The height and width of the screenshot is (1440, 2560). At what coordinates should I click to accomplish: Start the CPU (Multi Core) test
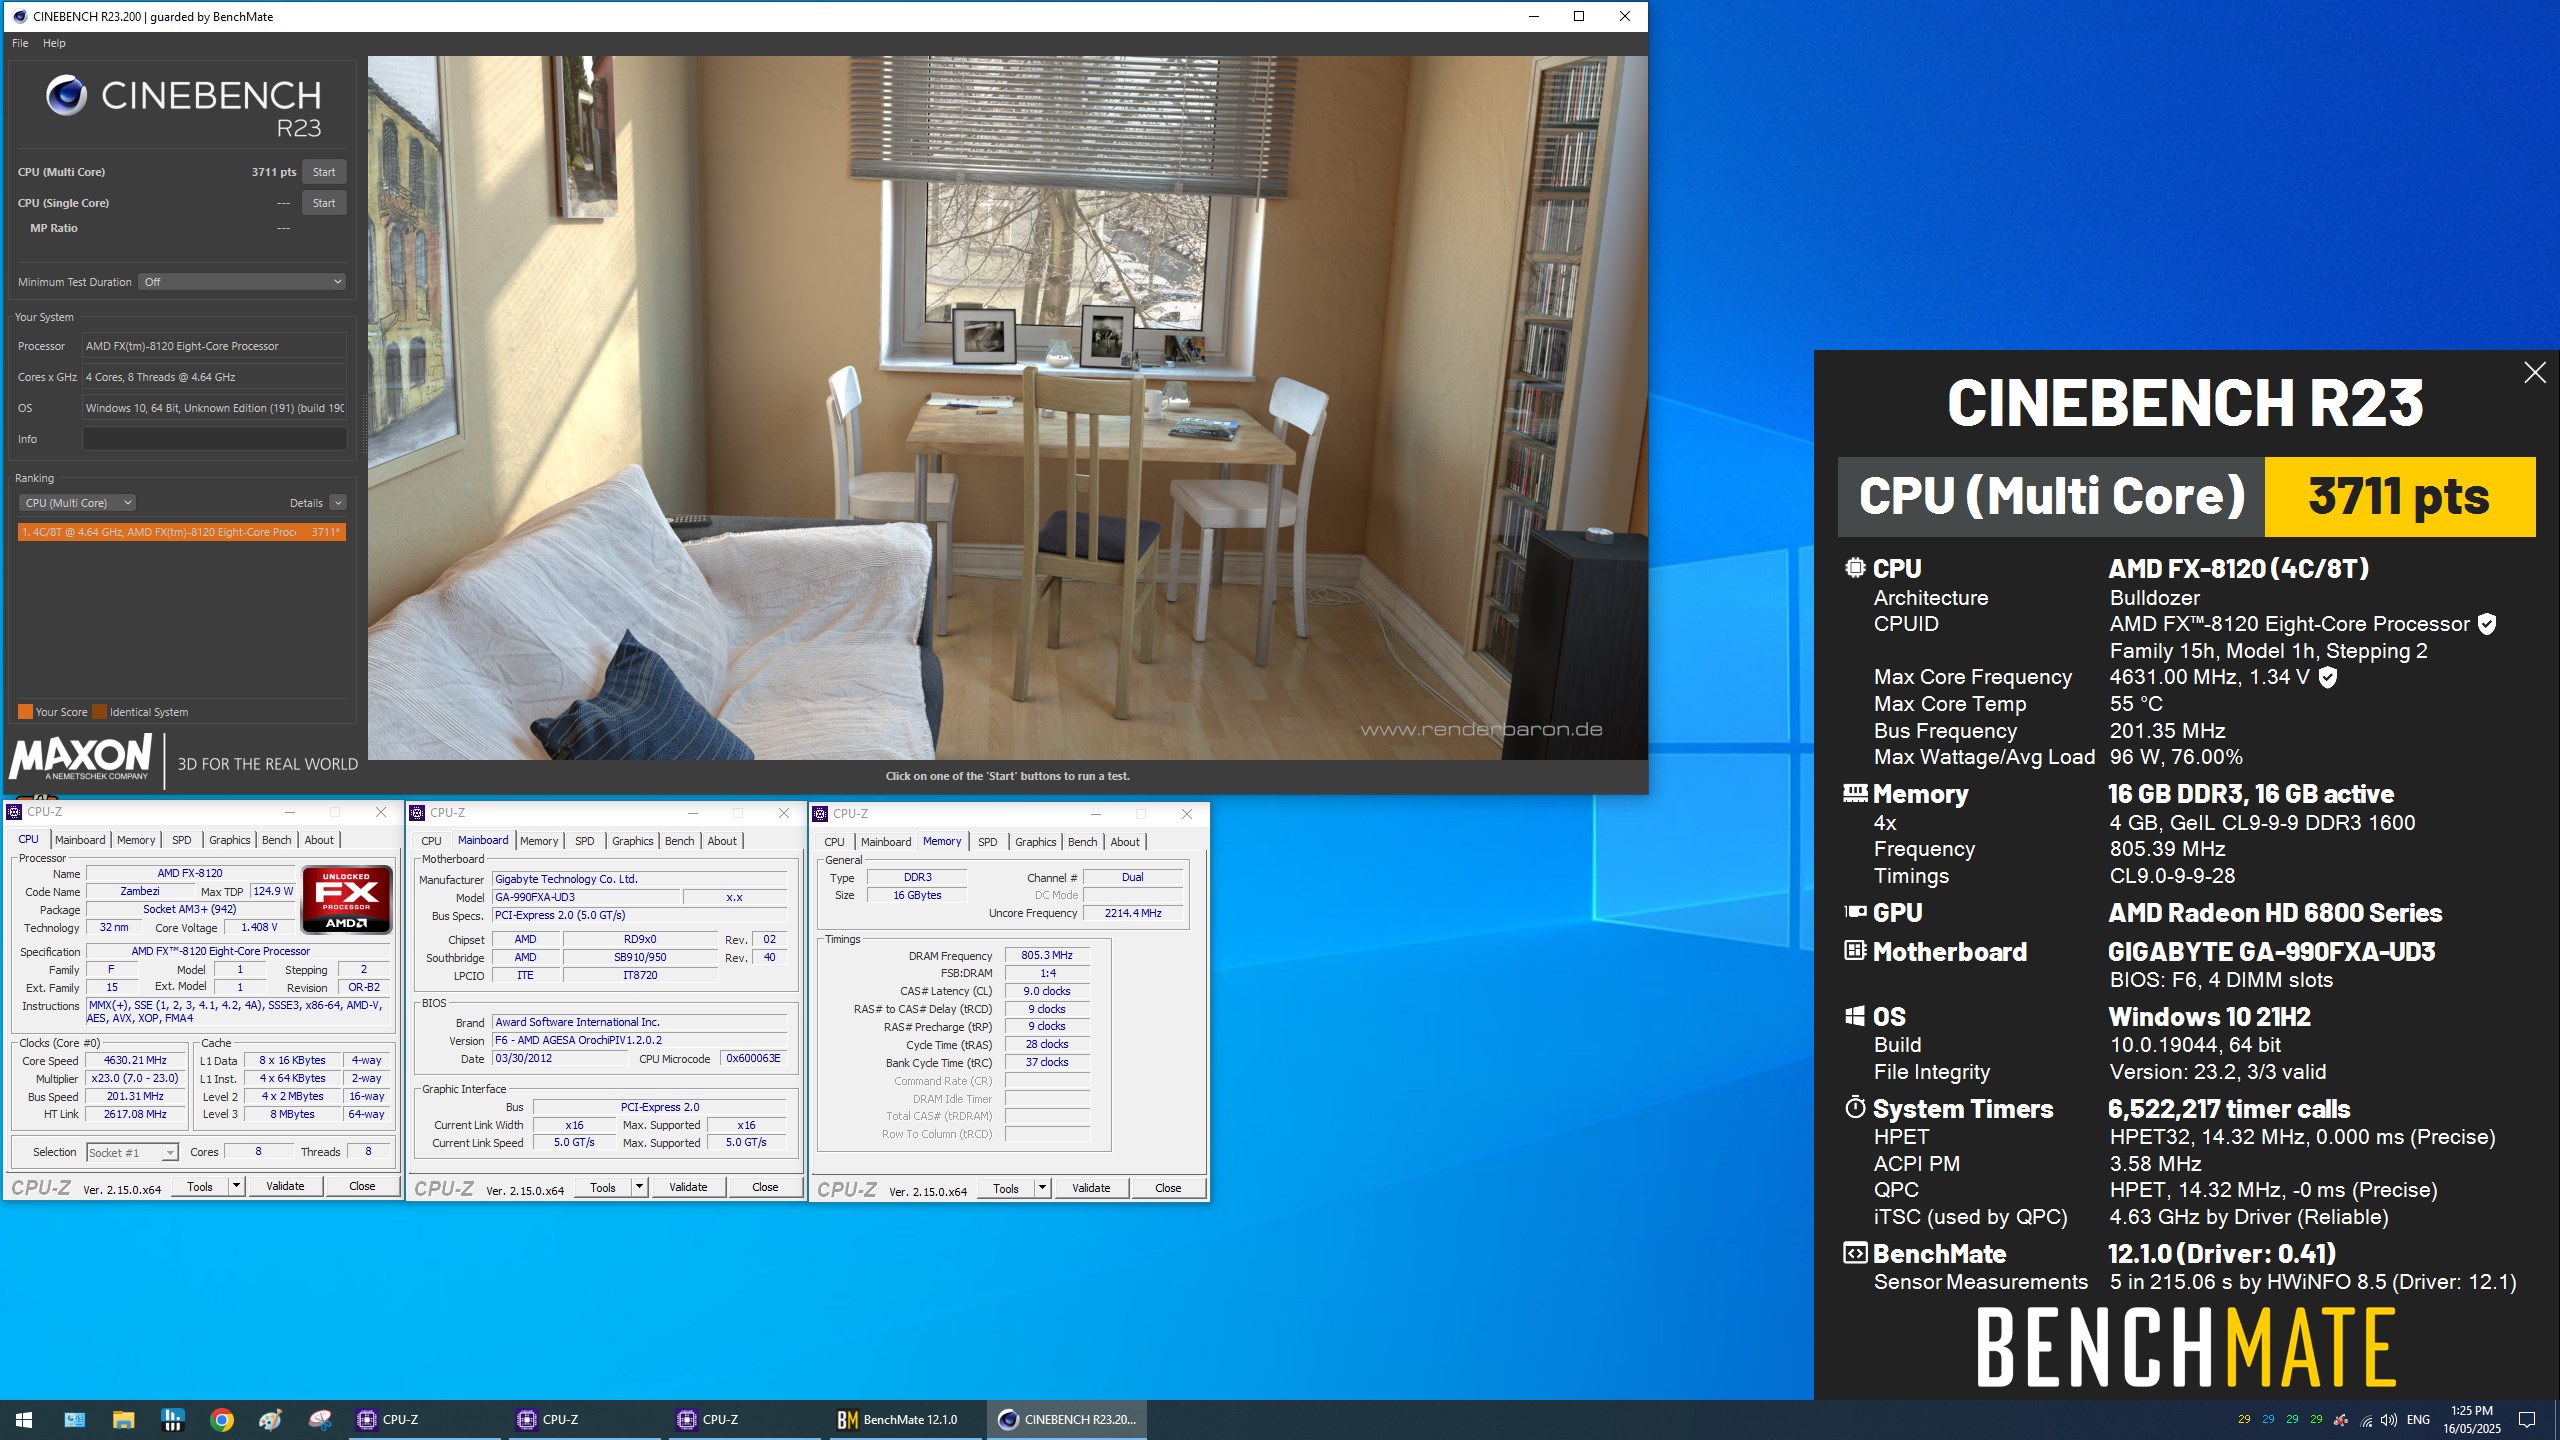coord(324,172)
